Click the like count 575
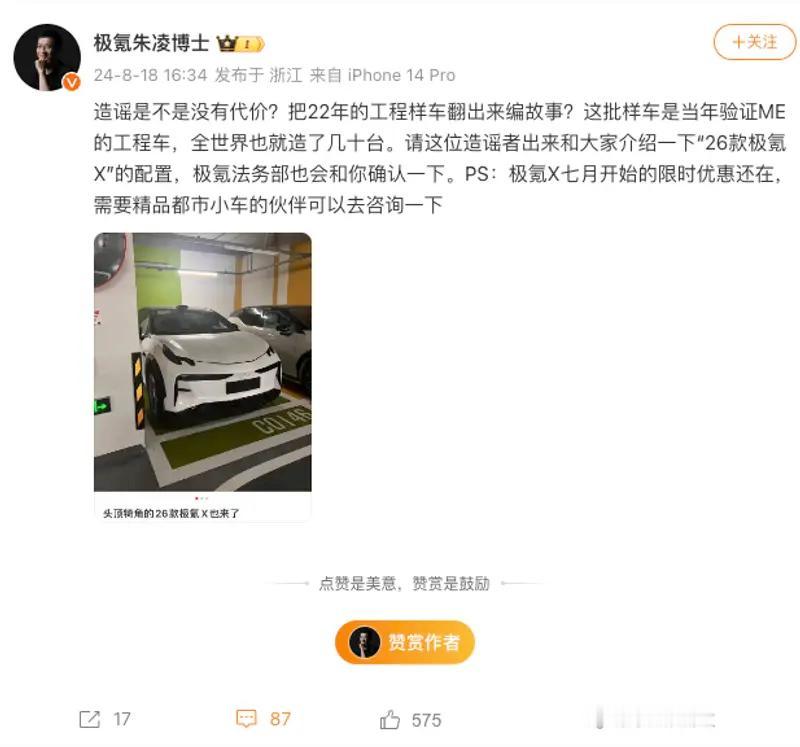This screenshot has height=747, width=800. [x=427, y=720]
